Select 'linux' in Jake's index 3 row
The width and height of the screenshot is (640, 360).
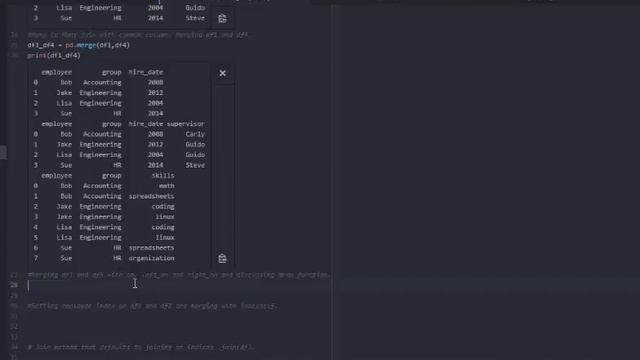click(x=165, y=217)
